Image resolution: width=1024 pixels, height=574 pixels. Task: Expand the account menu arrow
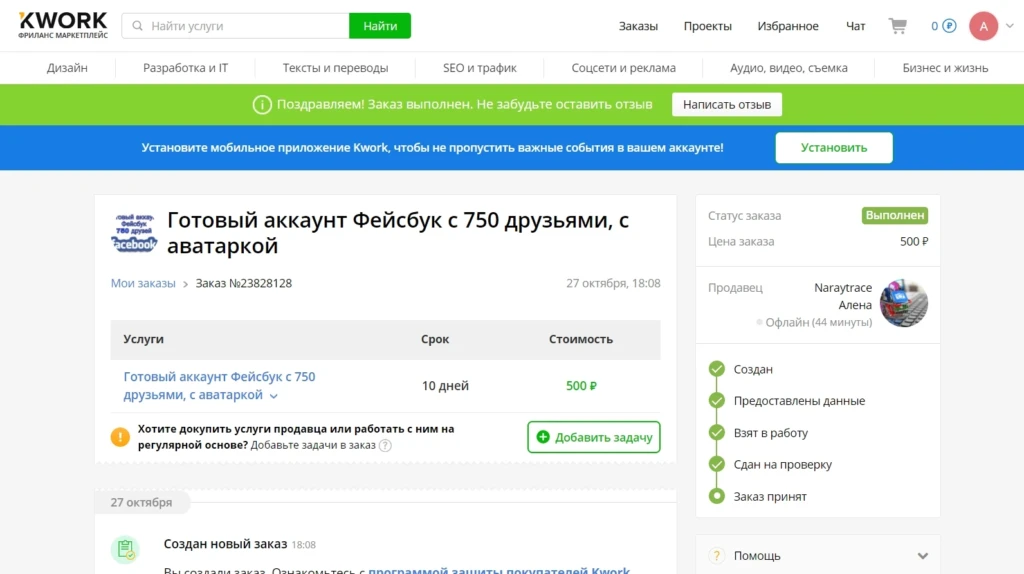pyautogui.click(x=1010, y=26)
